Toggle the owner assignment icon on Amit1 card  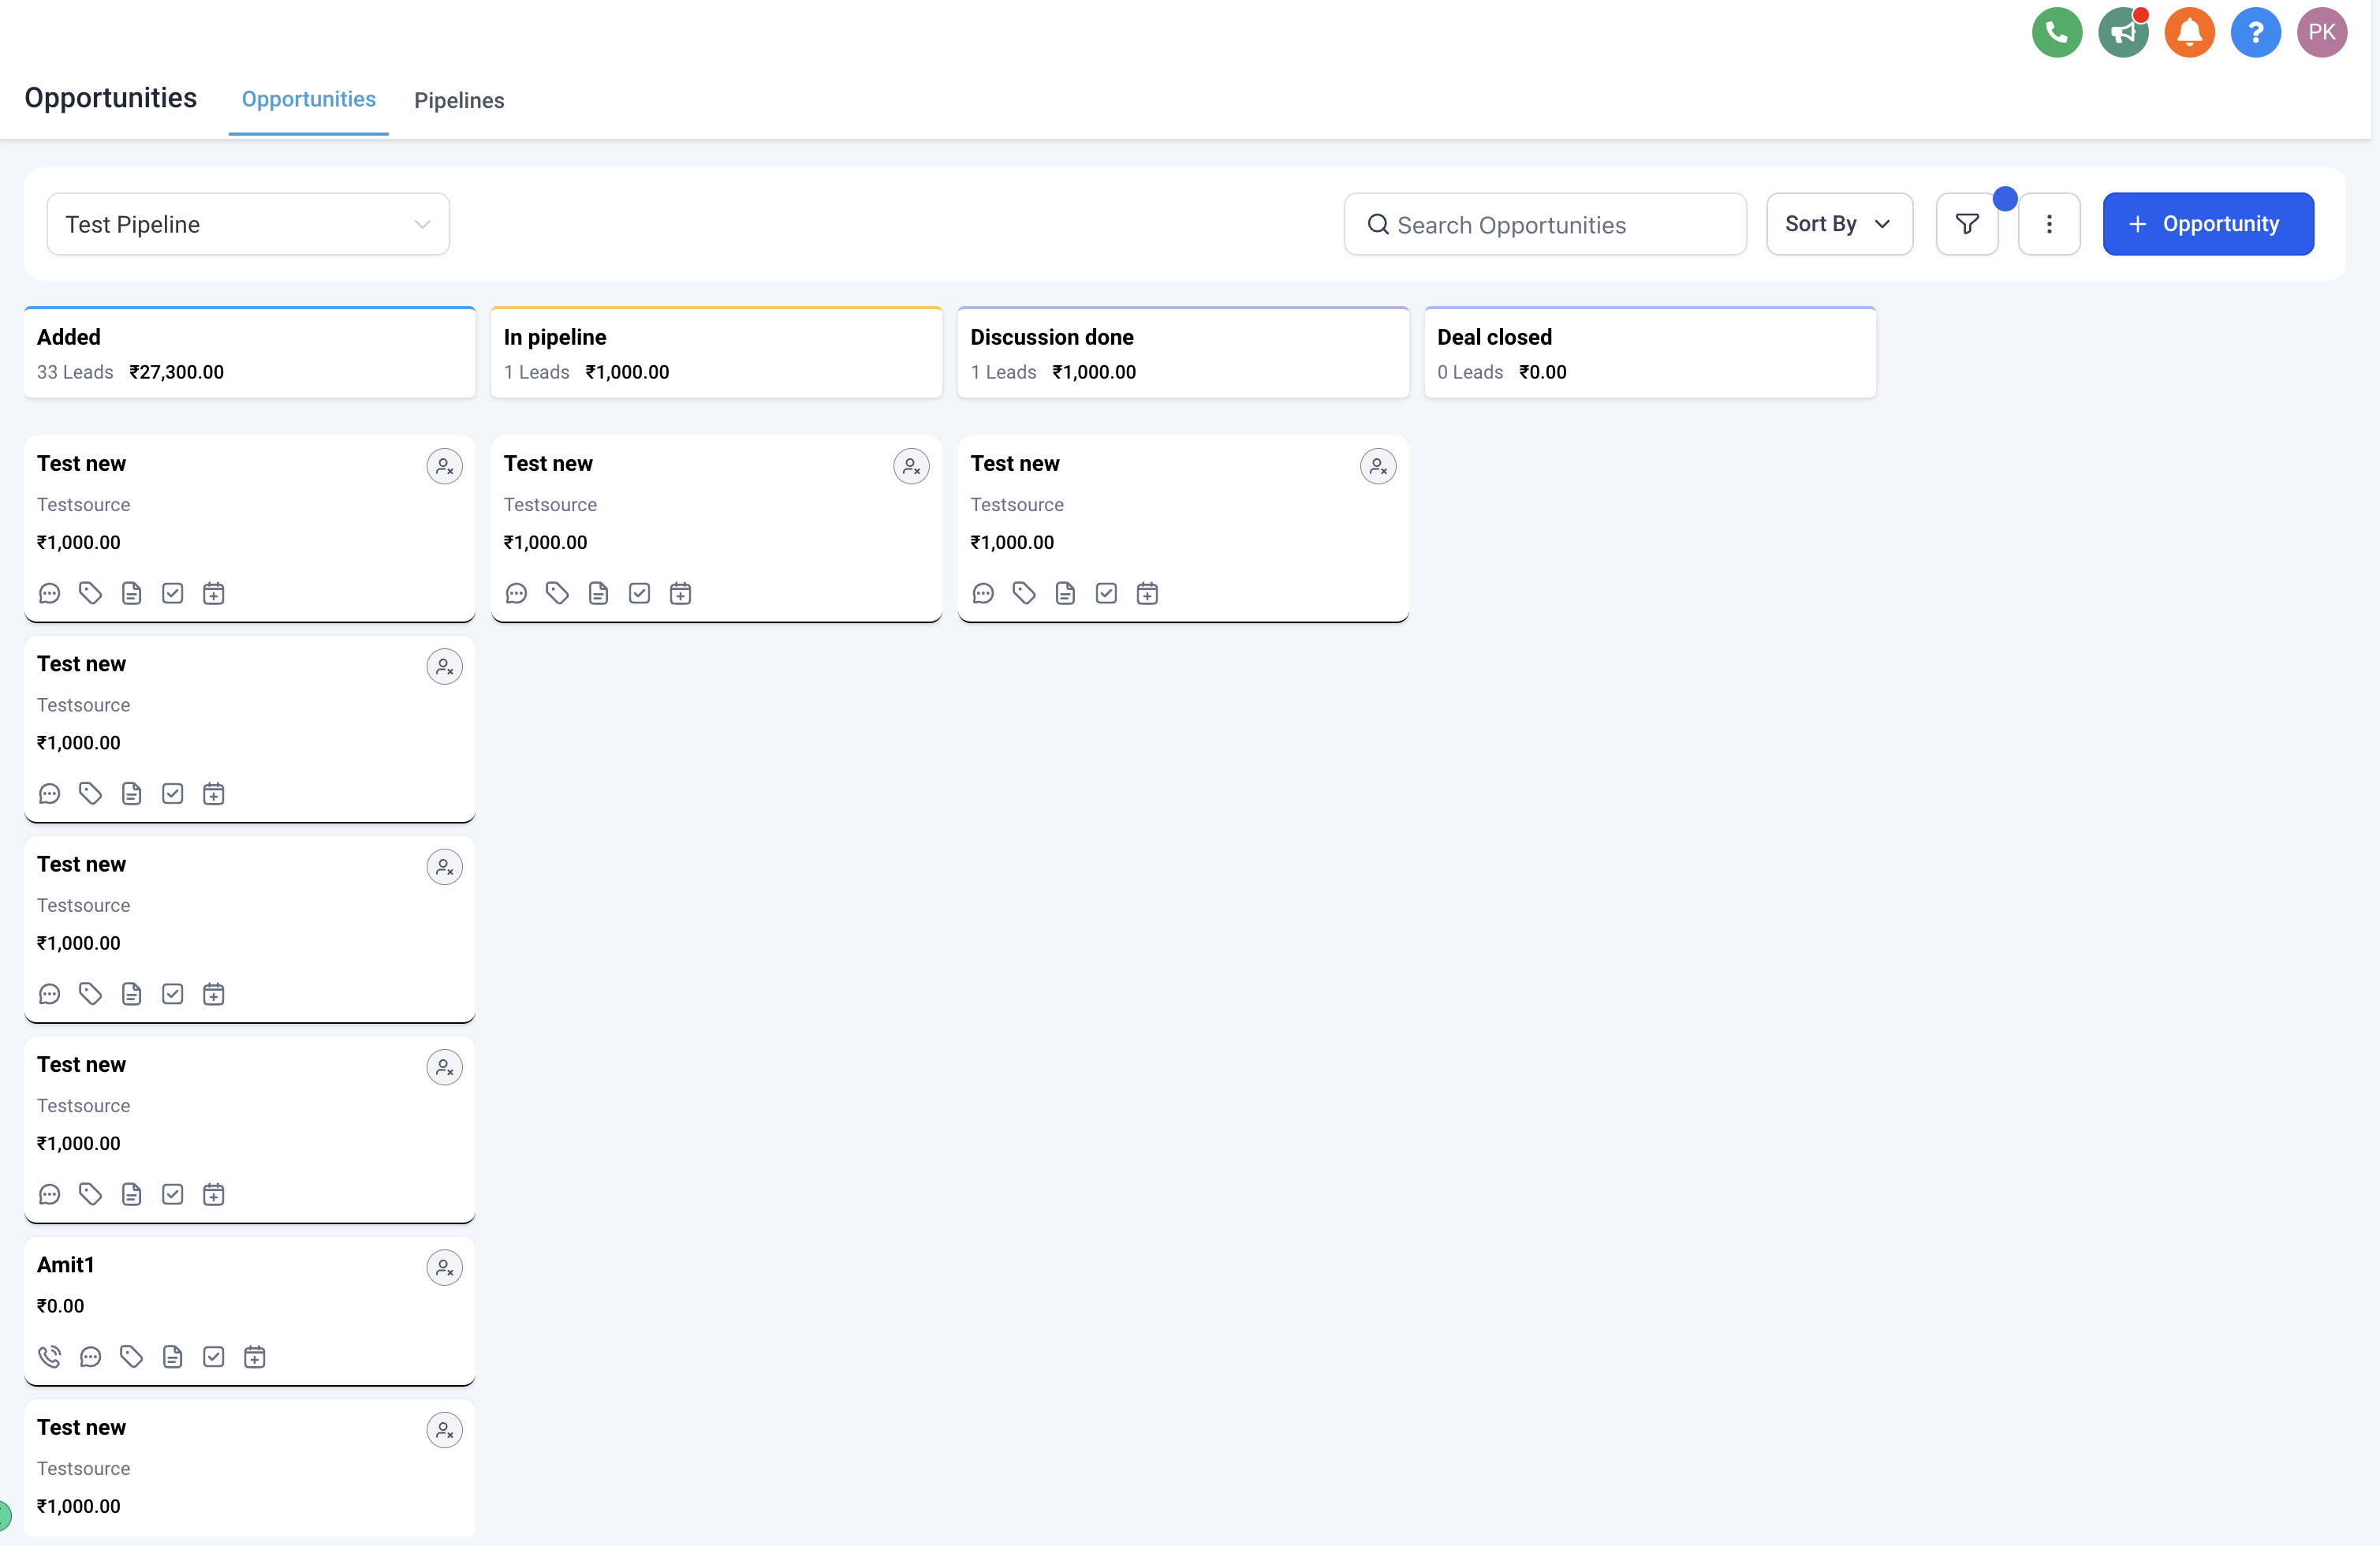444,1267
